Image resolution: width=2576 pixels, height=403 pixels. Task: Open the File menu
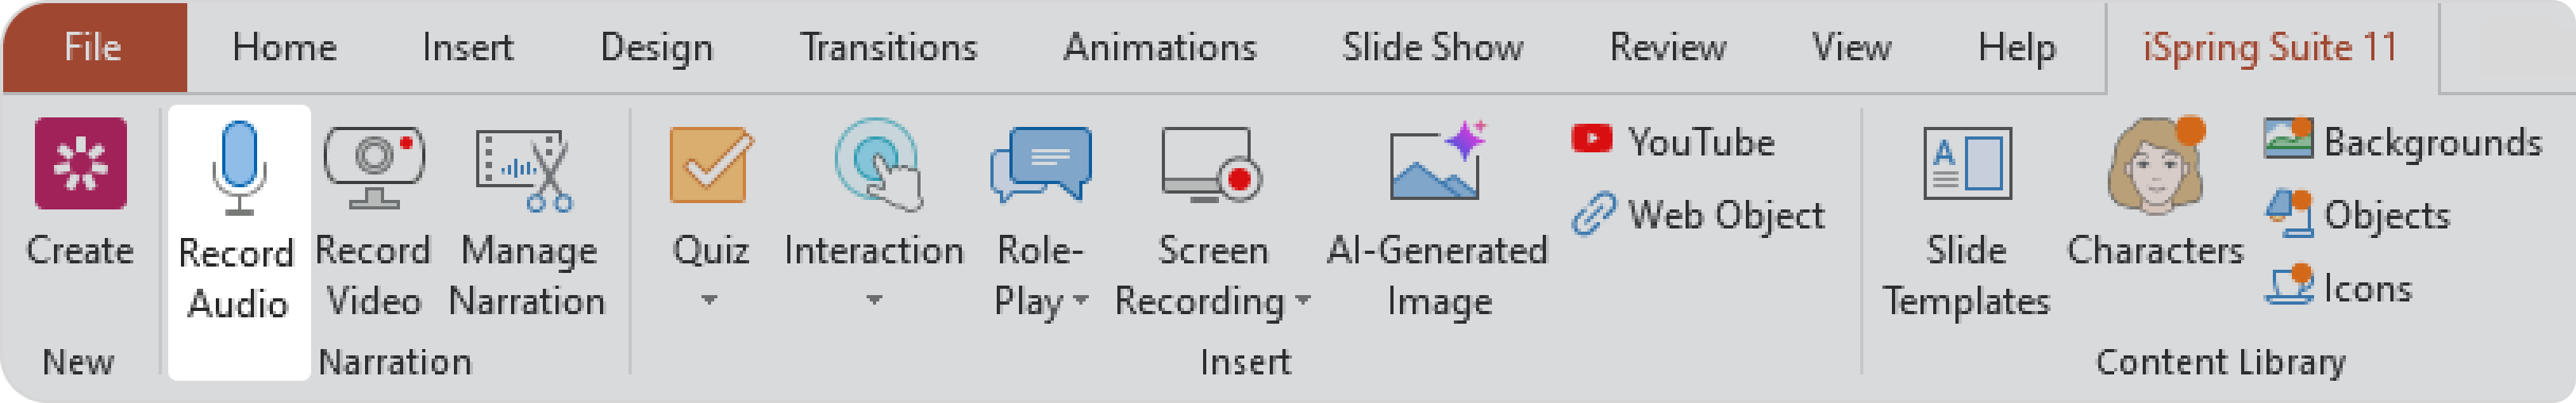(93, 47)
